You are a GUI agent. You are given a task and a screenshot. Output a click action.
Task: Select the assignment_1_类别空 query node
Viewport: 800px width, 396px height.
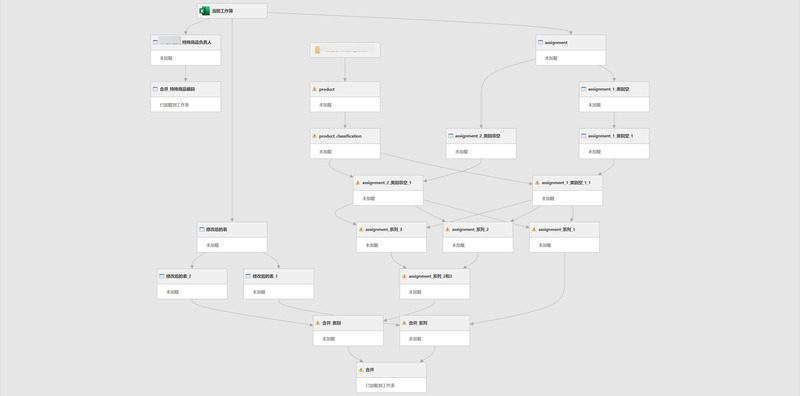coord(614,96)
